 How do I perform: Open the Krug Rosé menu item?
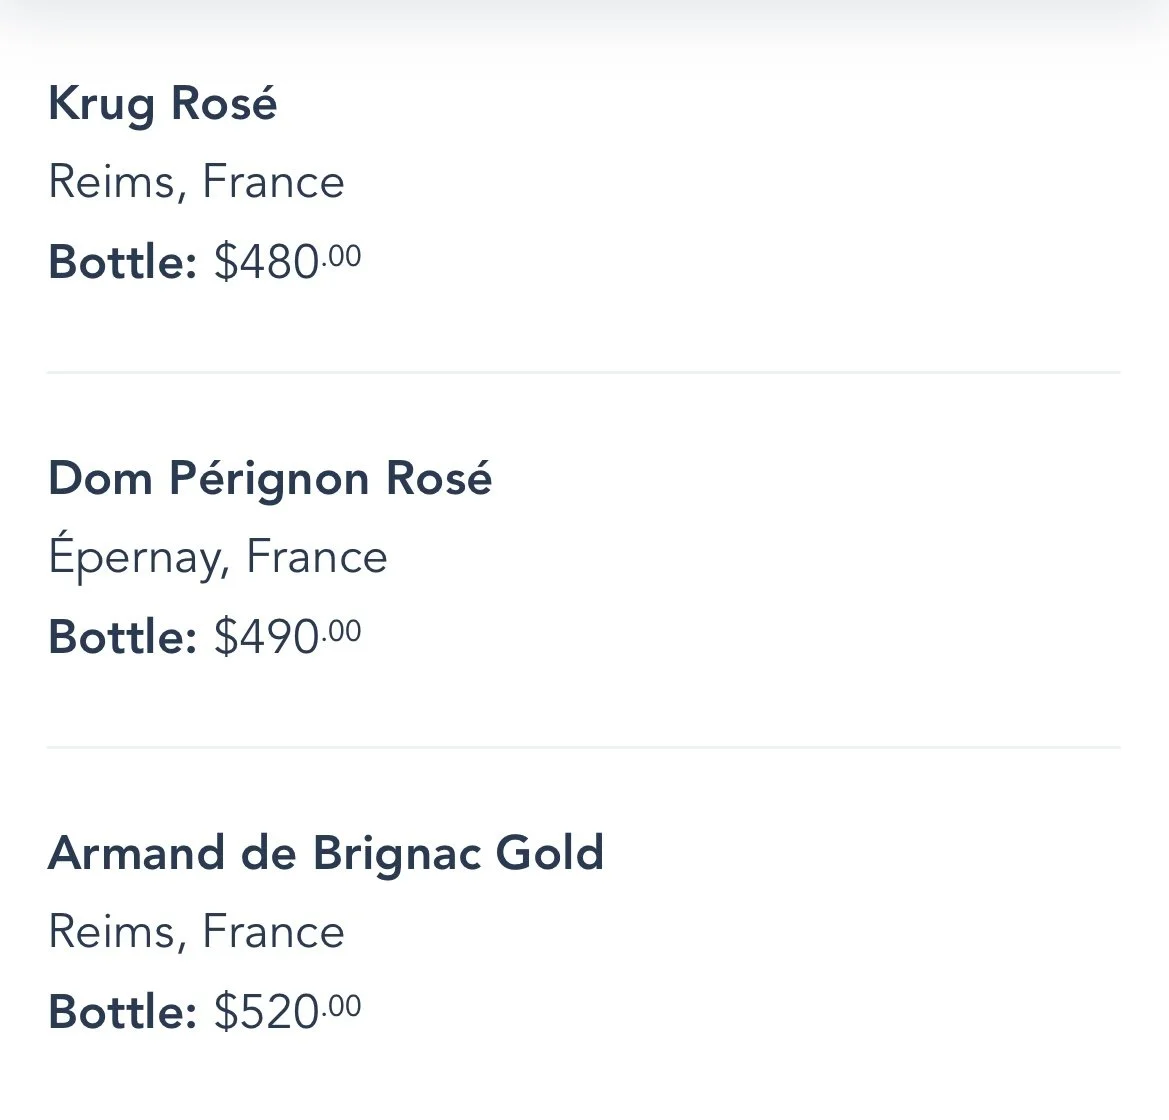(162, 104)
